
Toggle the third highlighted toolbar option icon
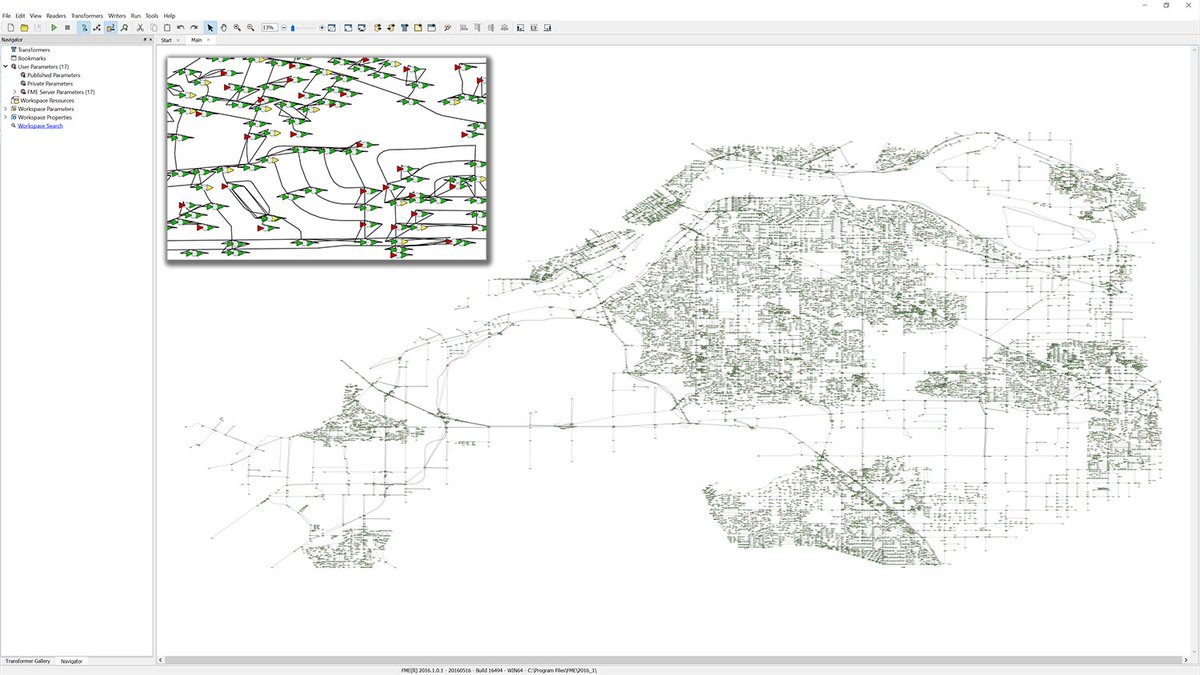coord(111,27)
